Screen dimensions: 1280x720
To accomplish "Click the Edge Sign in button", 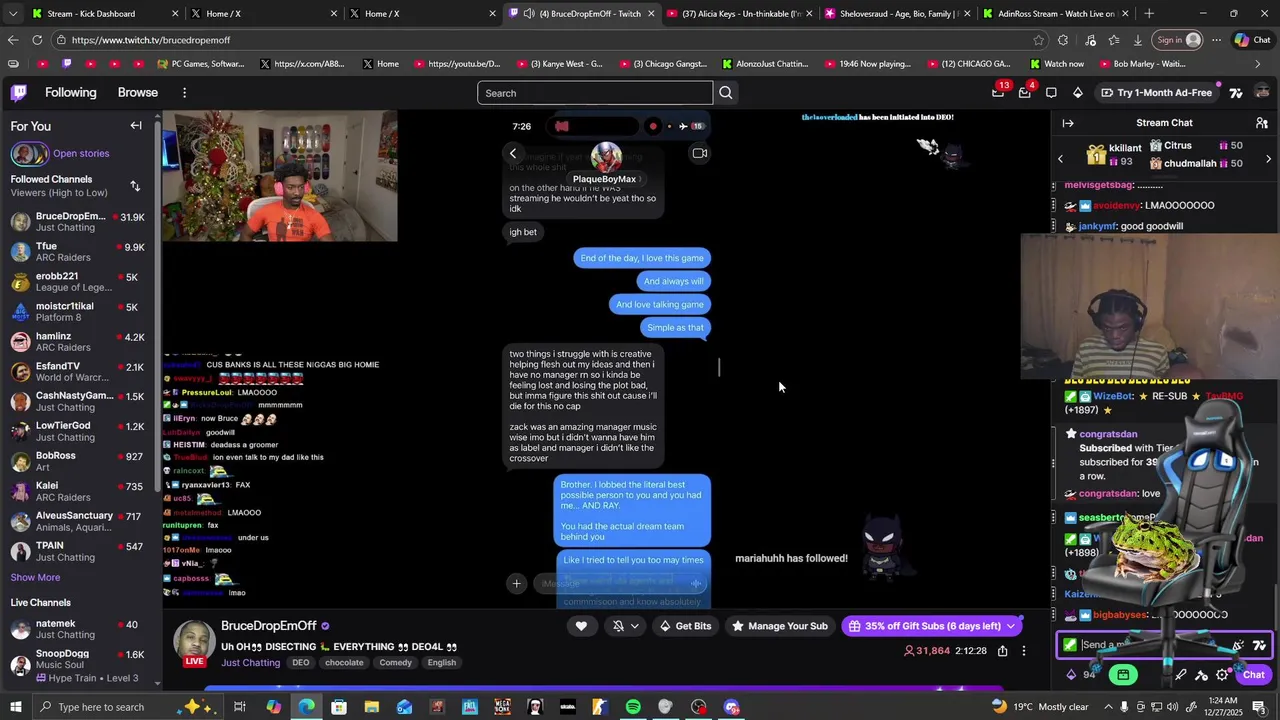I will point(1178,40).
